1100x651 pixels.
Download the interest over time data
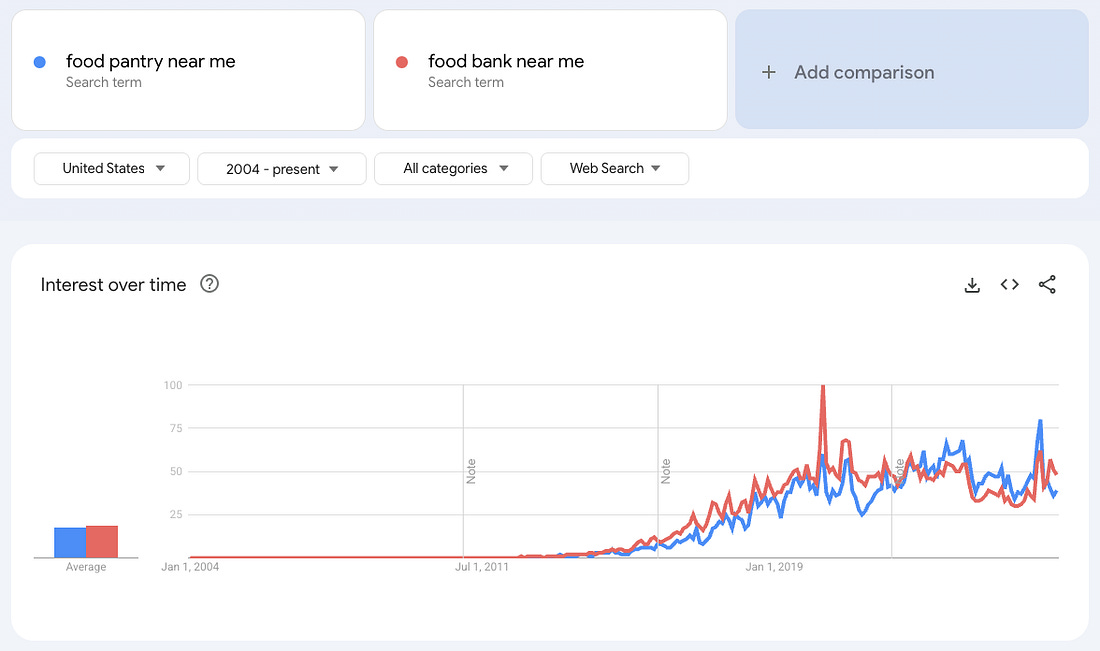pyautogui.click(x=972, y=285)
